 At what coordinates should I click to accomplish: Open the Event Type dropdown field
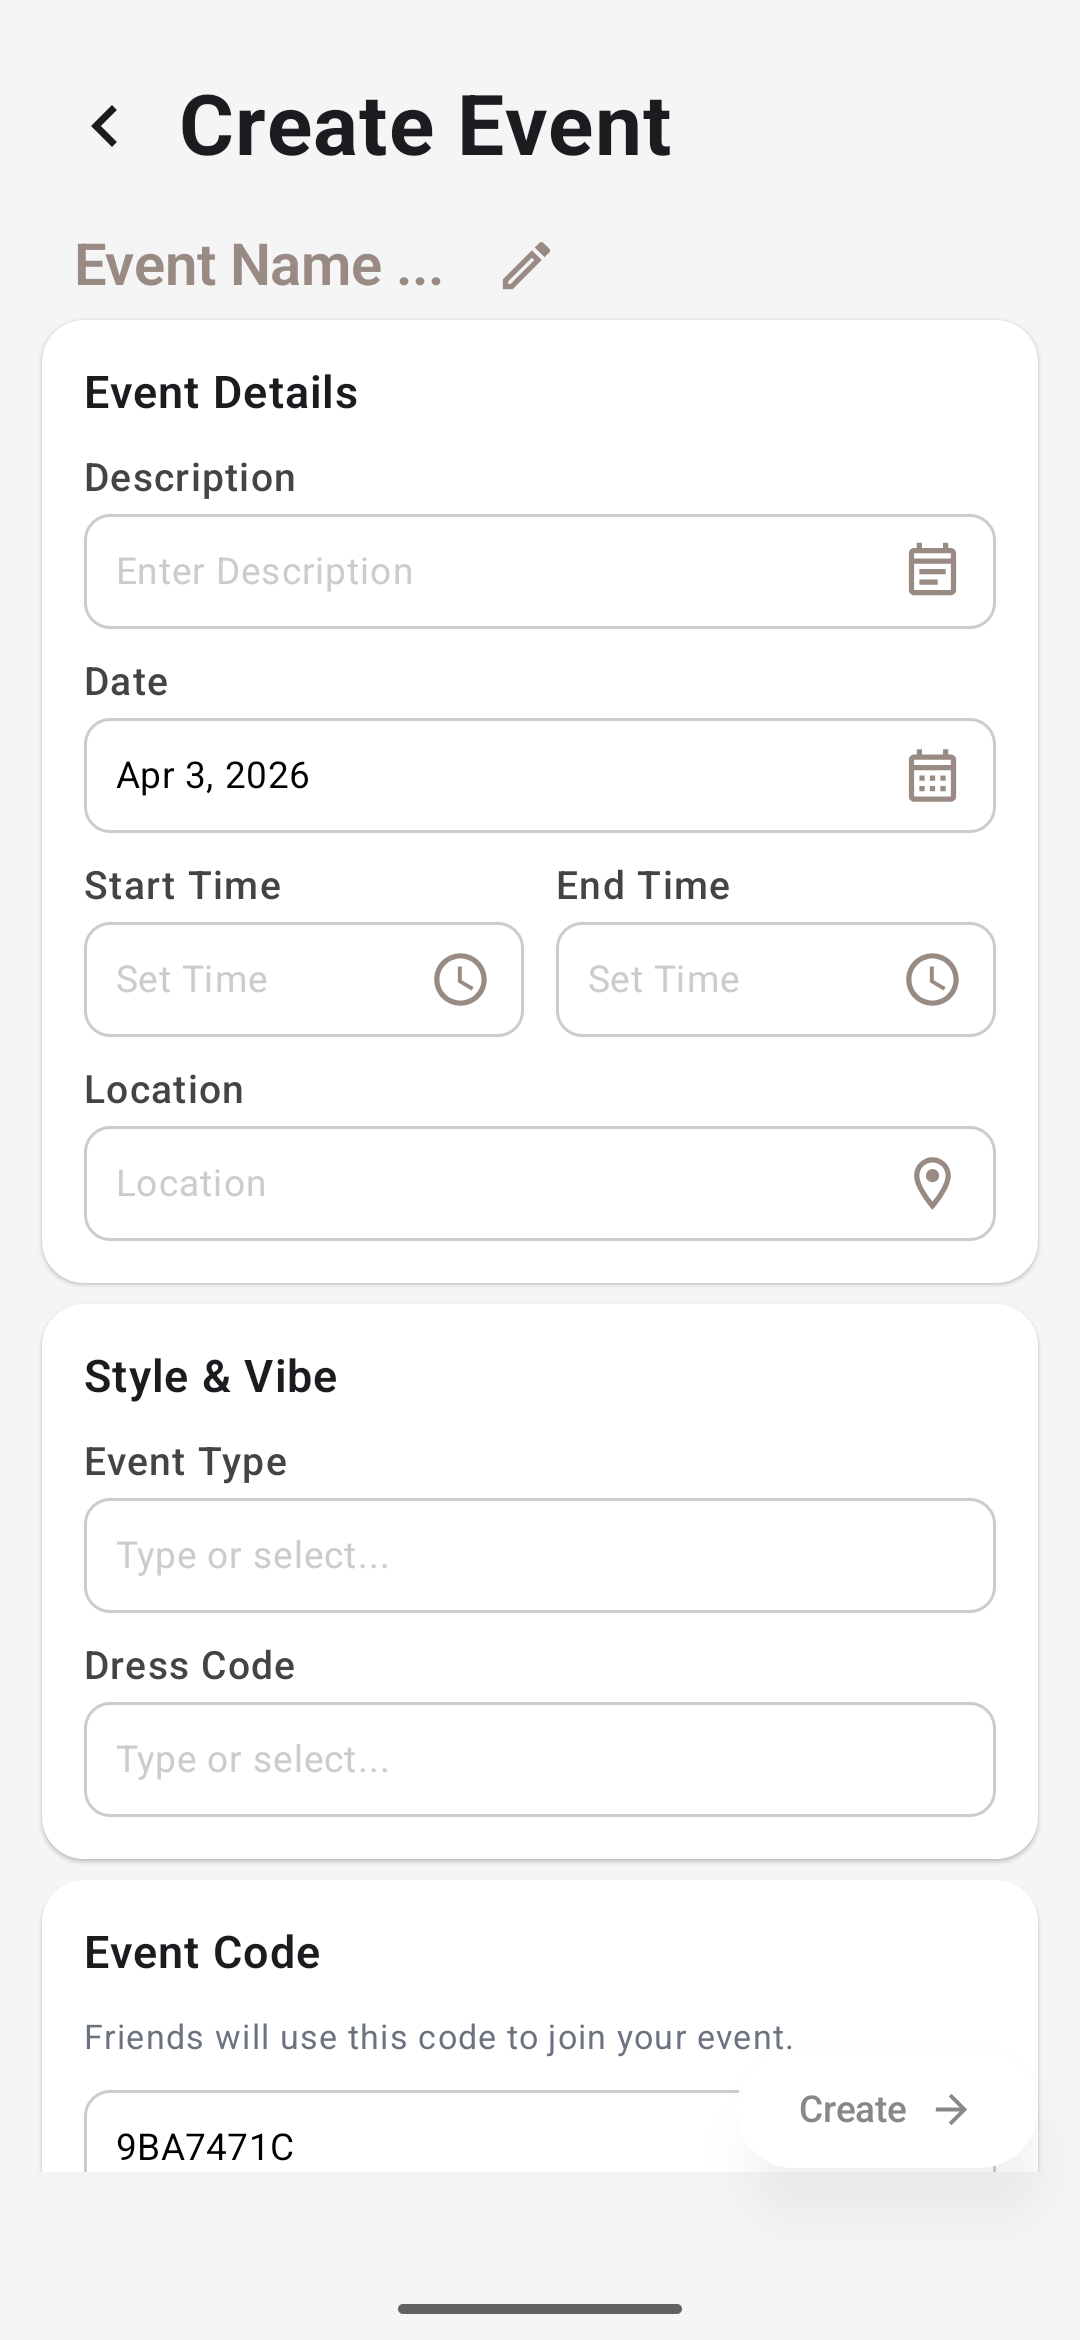point(540,1555)
